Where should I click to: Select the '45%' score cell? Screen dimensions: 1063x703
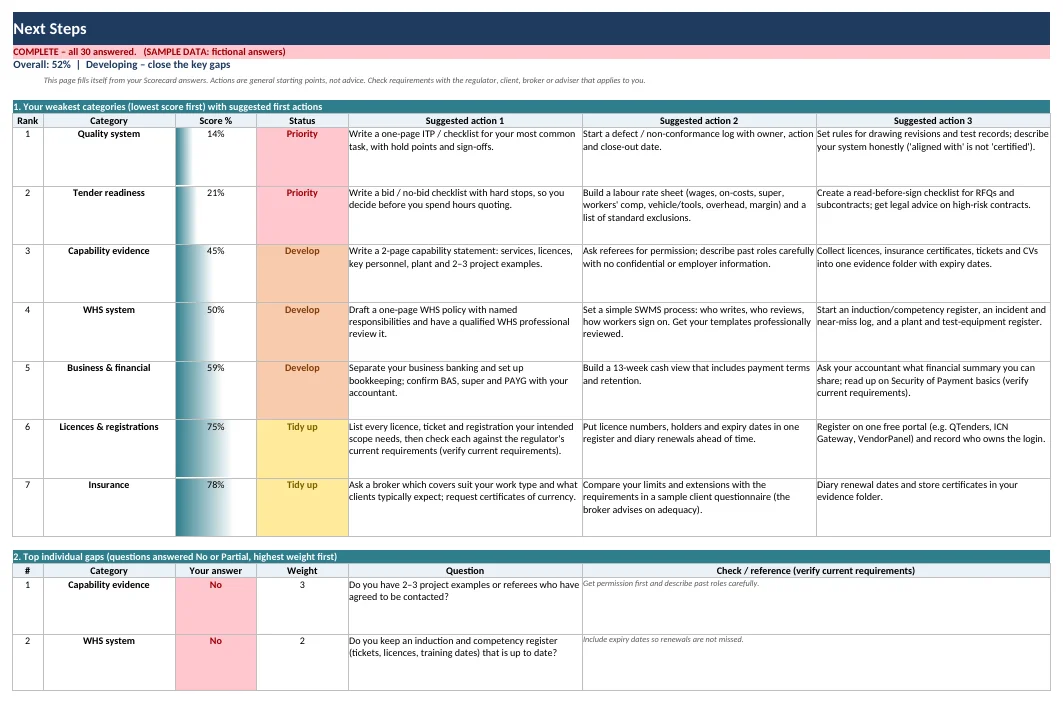[x=216, y=273]
